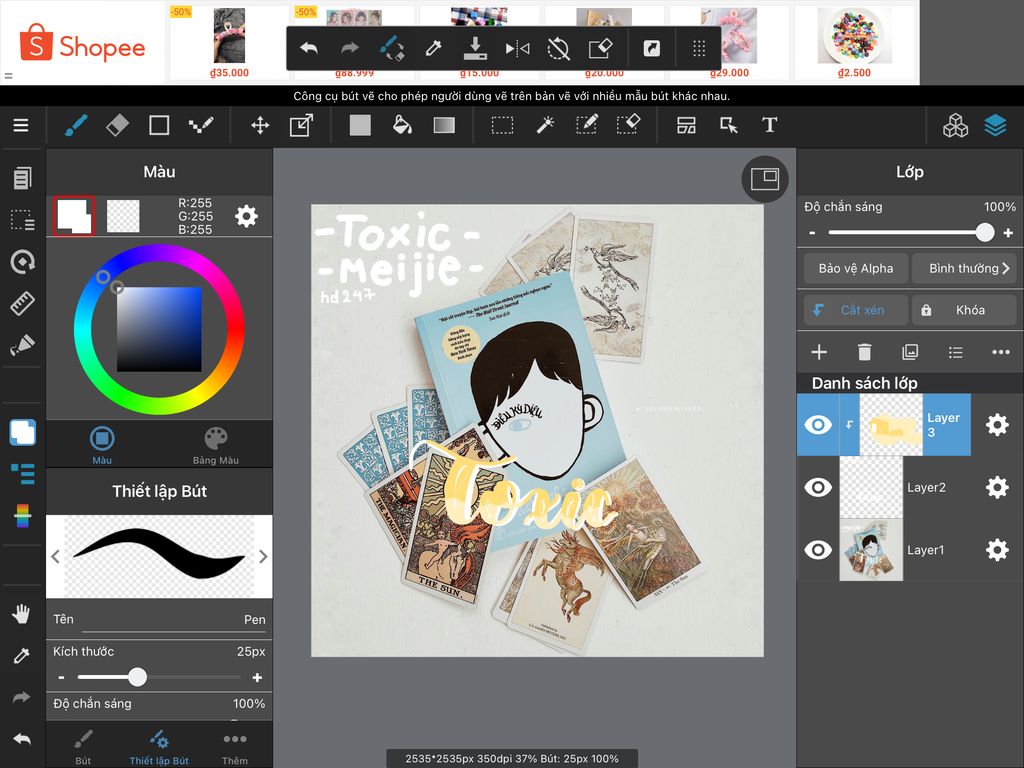Show the previous brush preview arrow

[x=56, y=556]
